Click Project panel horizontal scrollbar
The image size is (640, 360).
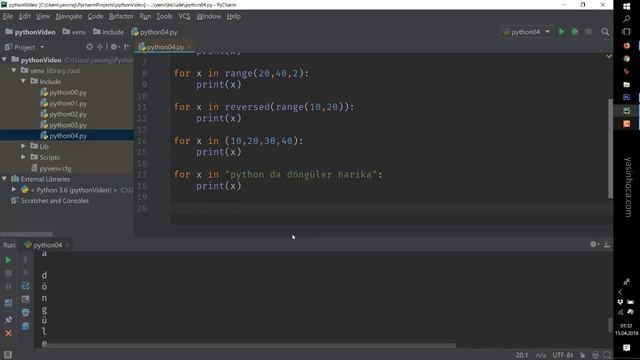tap(27, 234)
